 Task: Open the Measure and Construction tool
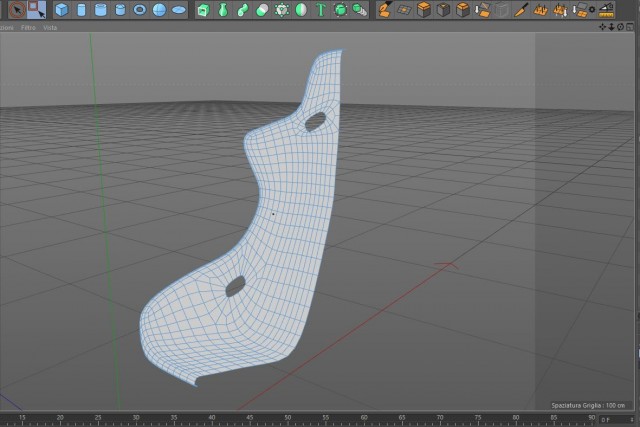607,10
